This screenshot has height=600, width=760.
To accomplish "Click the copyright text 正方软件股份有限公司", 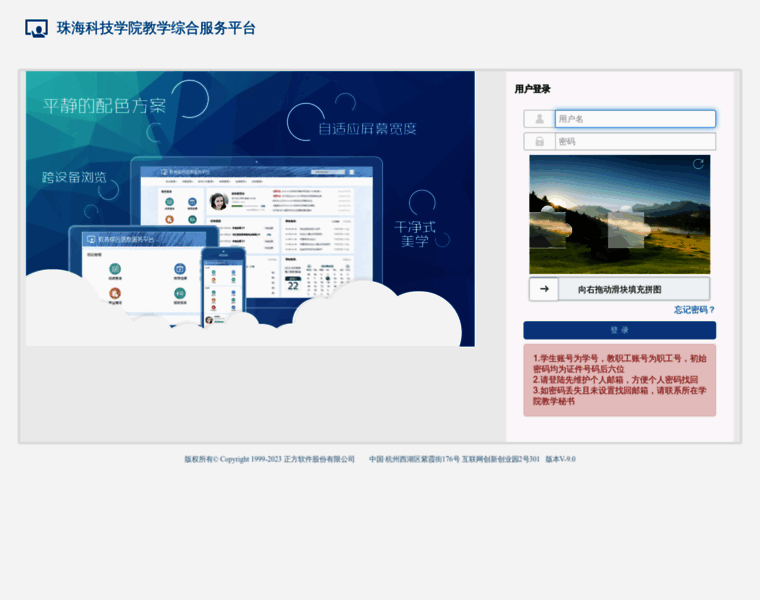I will tap(319, 459).
